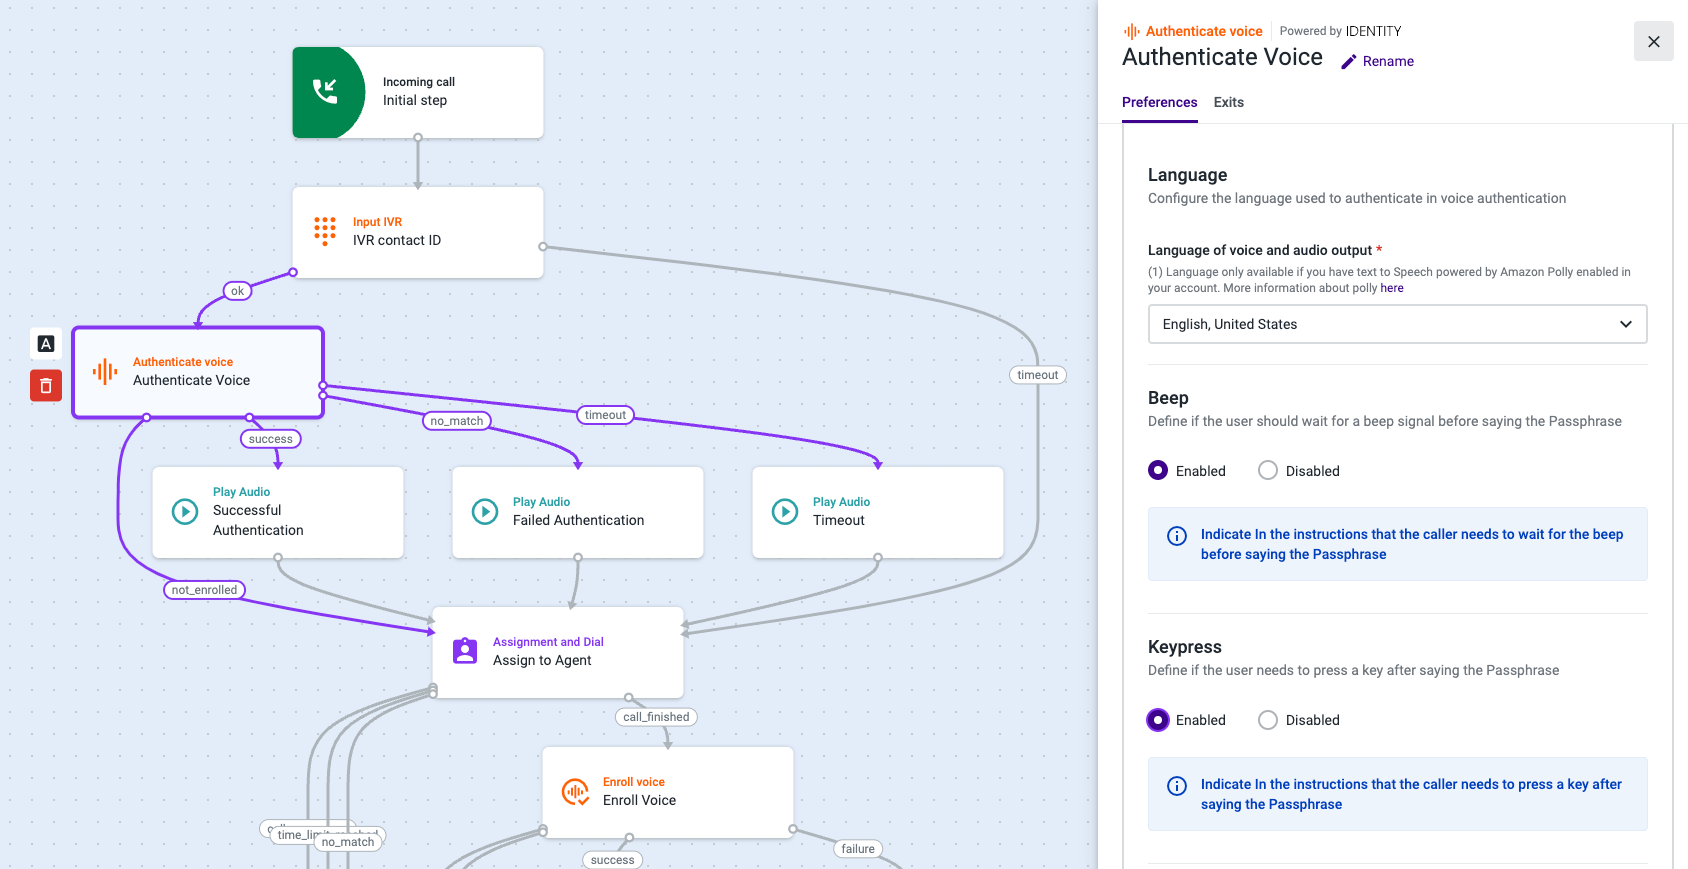Switch to the Exits tab

pyautogui.click(x=1228, y=102)
